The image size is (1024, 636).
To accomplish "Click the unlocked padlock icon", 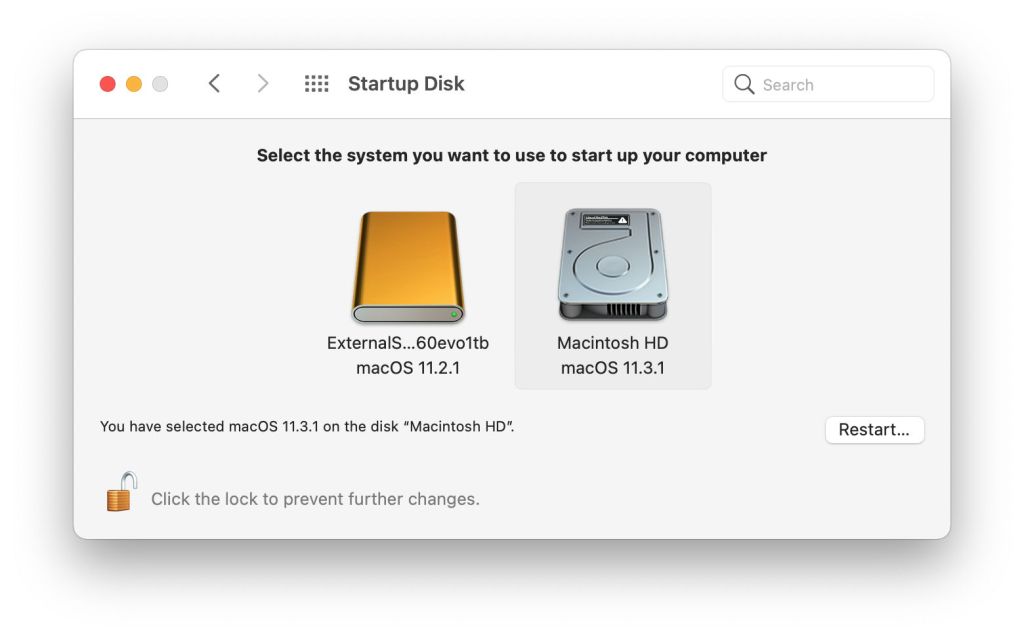I will (x=121, y=493).
